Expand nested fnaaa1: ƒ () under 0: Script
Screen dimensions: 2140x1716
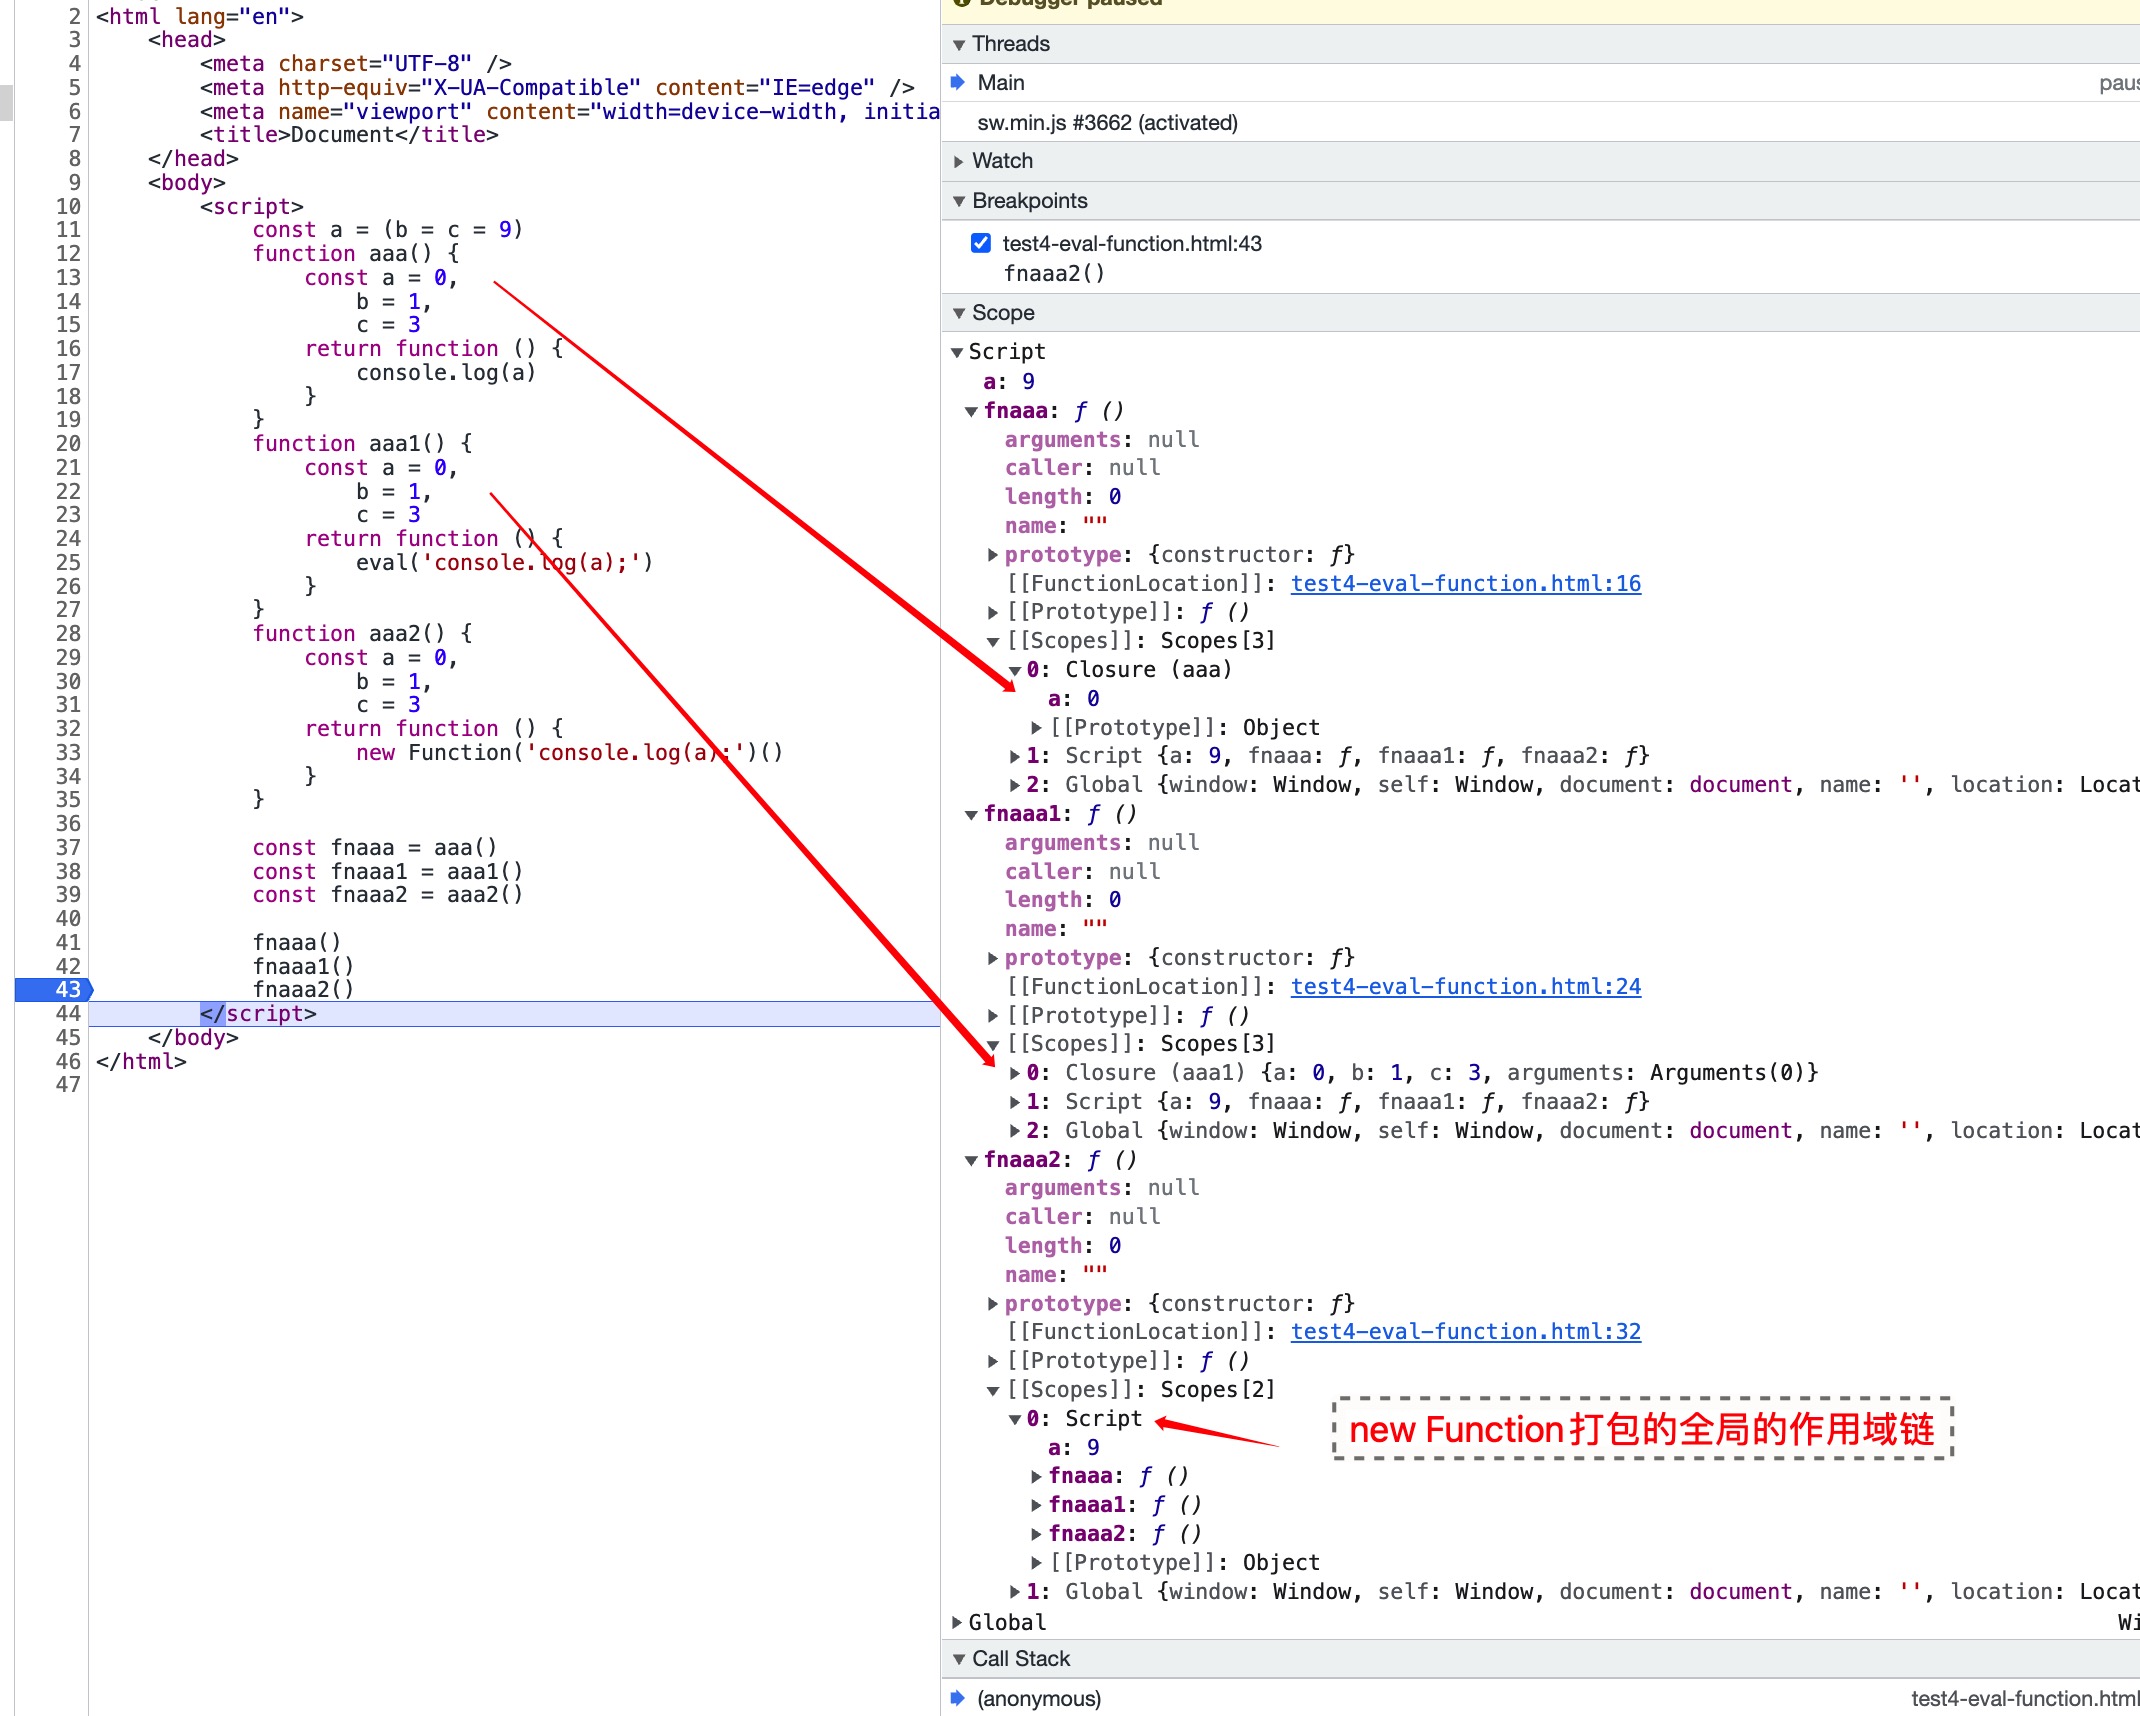point(1037,1505)
